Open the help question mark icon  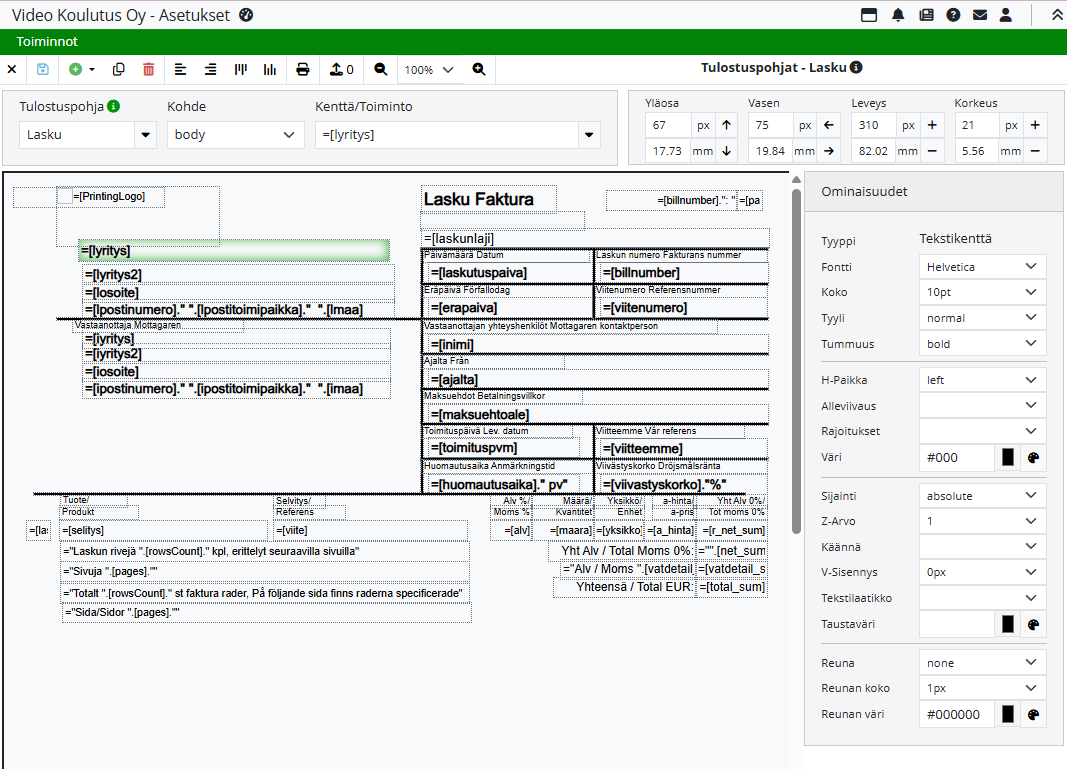pos(953,15)
